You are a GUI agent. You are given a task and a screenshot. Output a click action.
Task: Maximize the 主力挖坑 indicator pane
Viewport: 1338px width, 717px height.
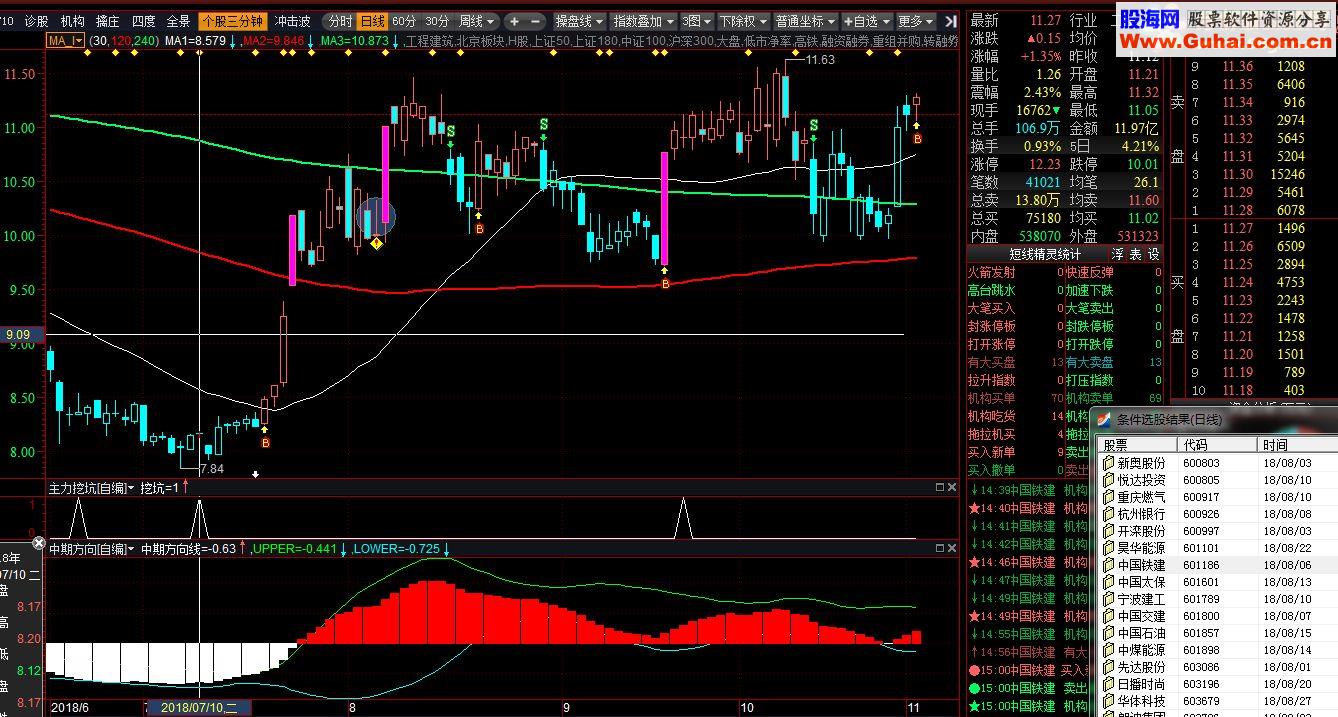[939, 487]
